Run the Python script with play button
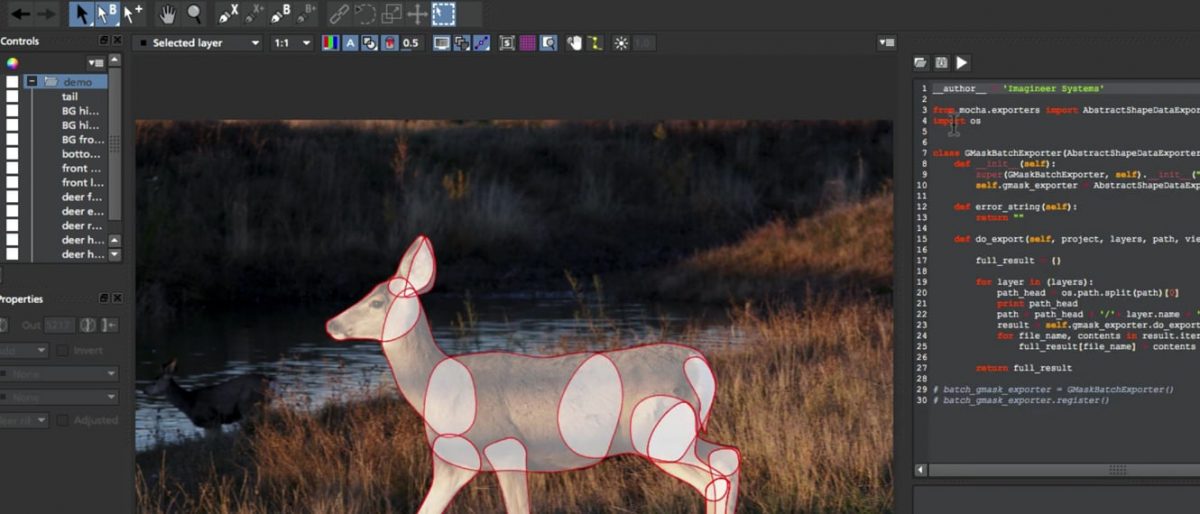 tap(962, 63)
